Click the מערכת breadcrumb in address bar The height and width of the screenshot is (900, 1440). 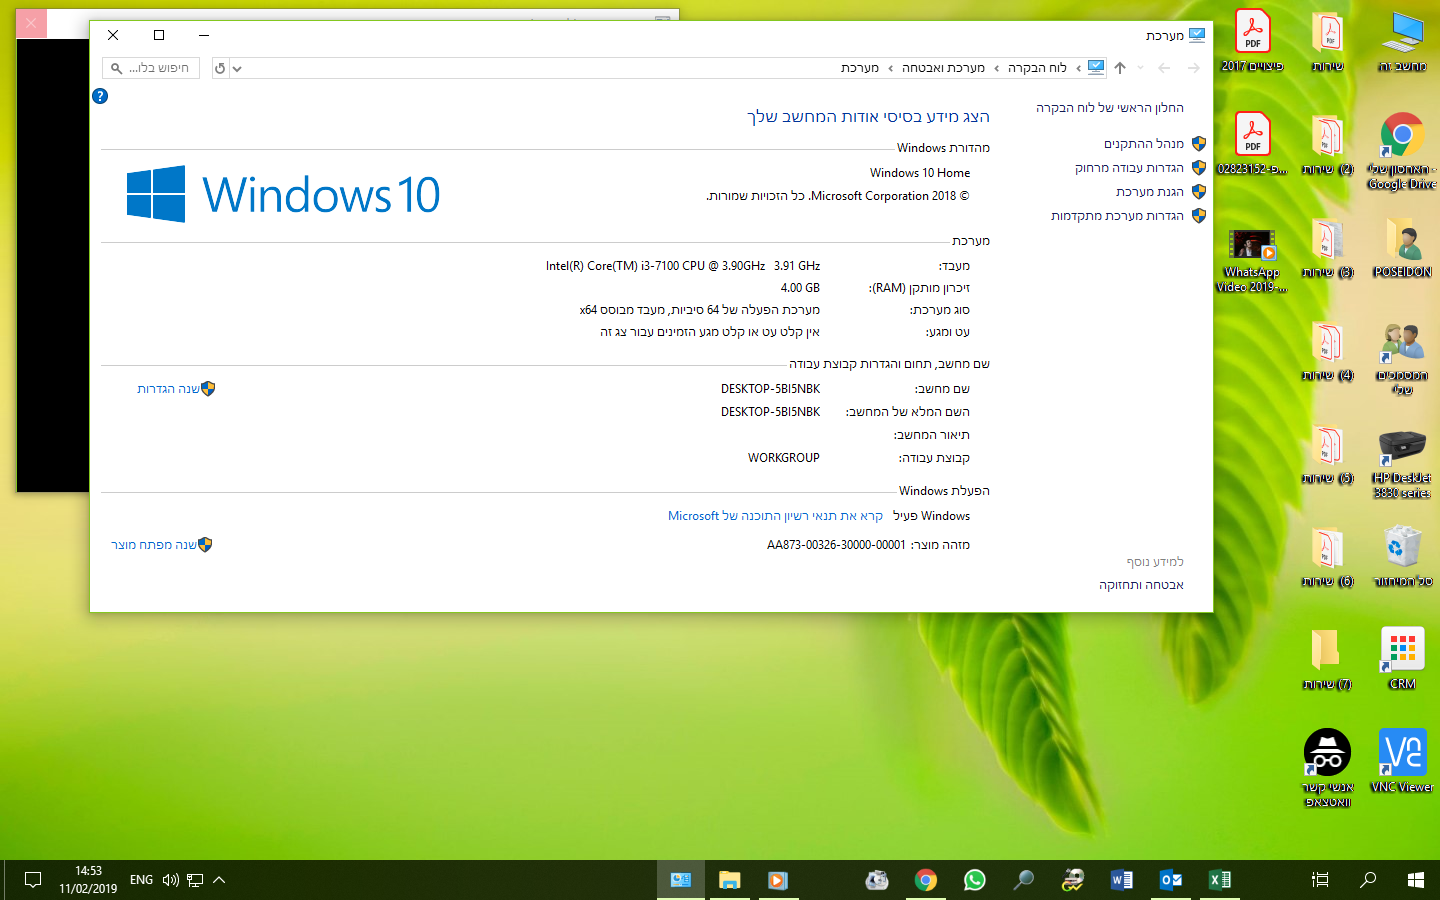coord(860,68)
